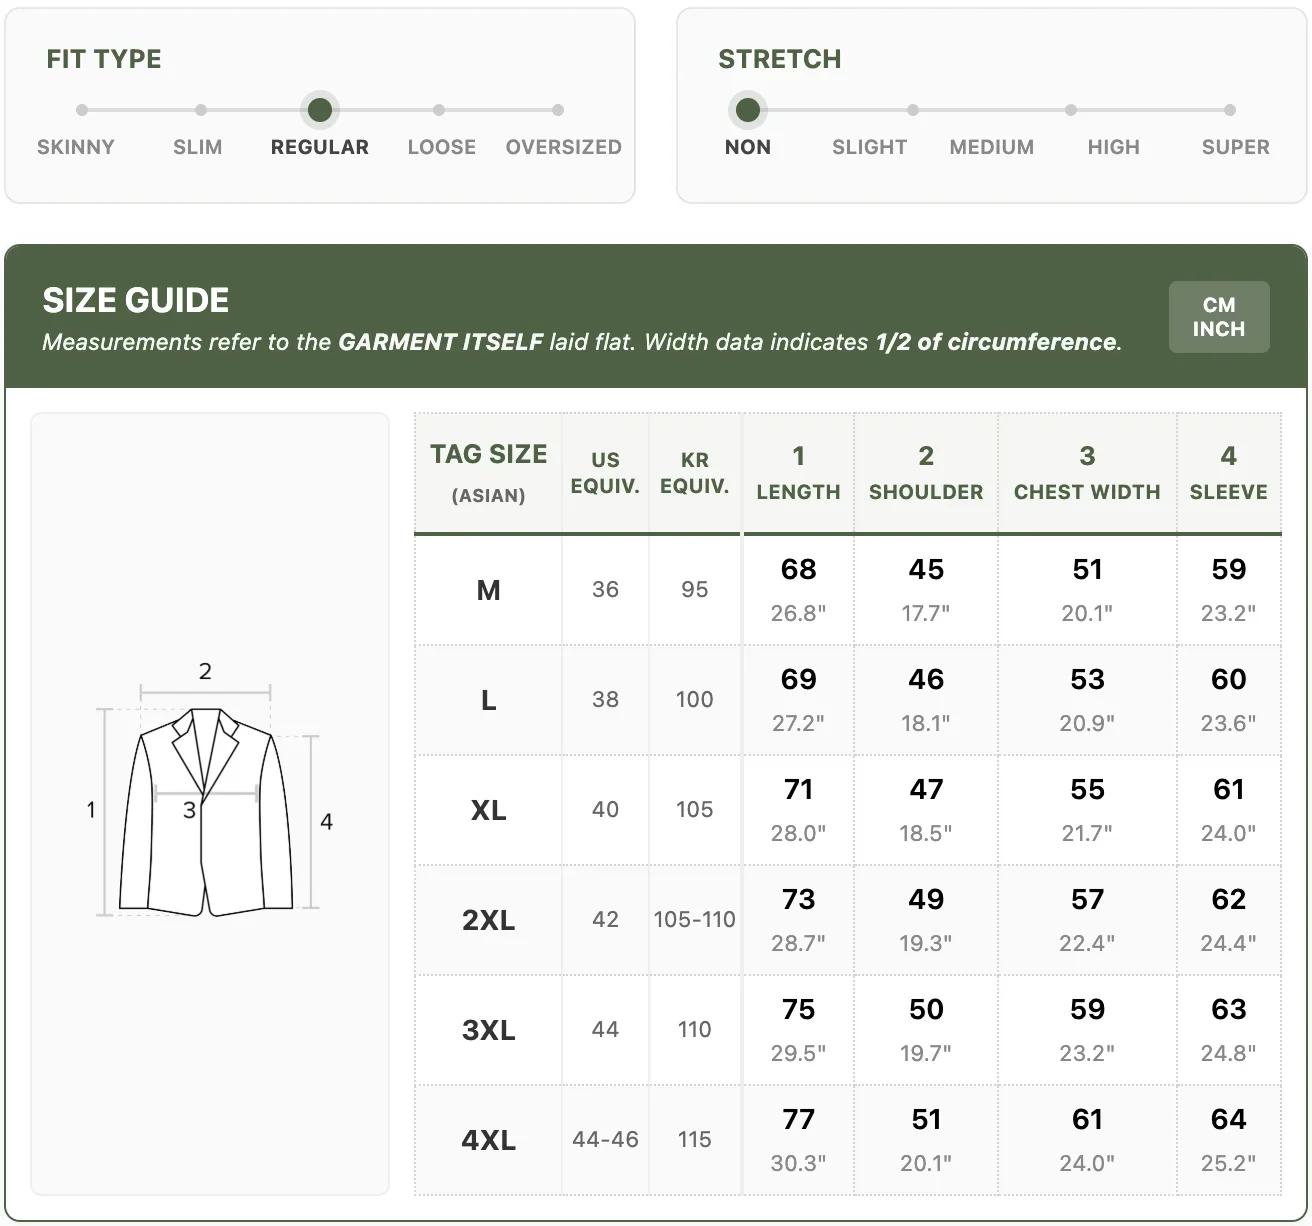1312x1226 pixels.
Task: Click the LENGTH column header
Action: pos(798,472)
